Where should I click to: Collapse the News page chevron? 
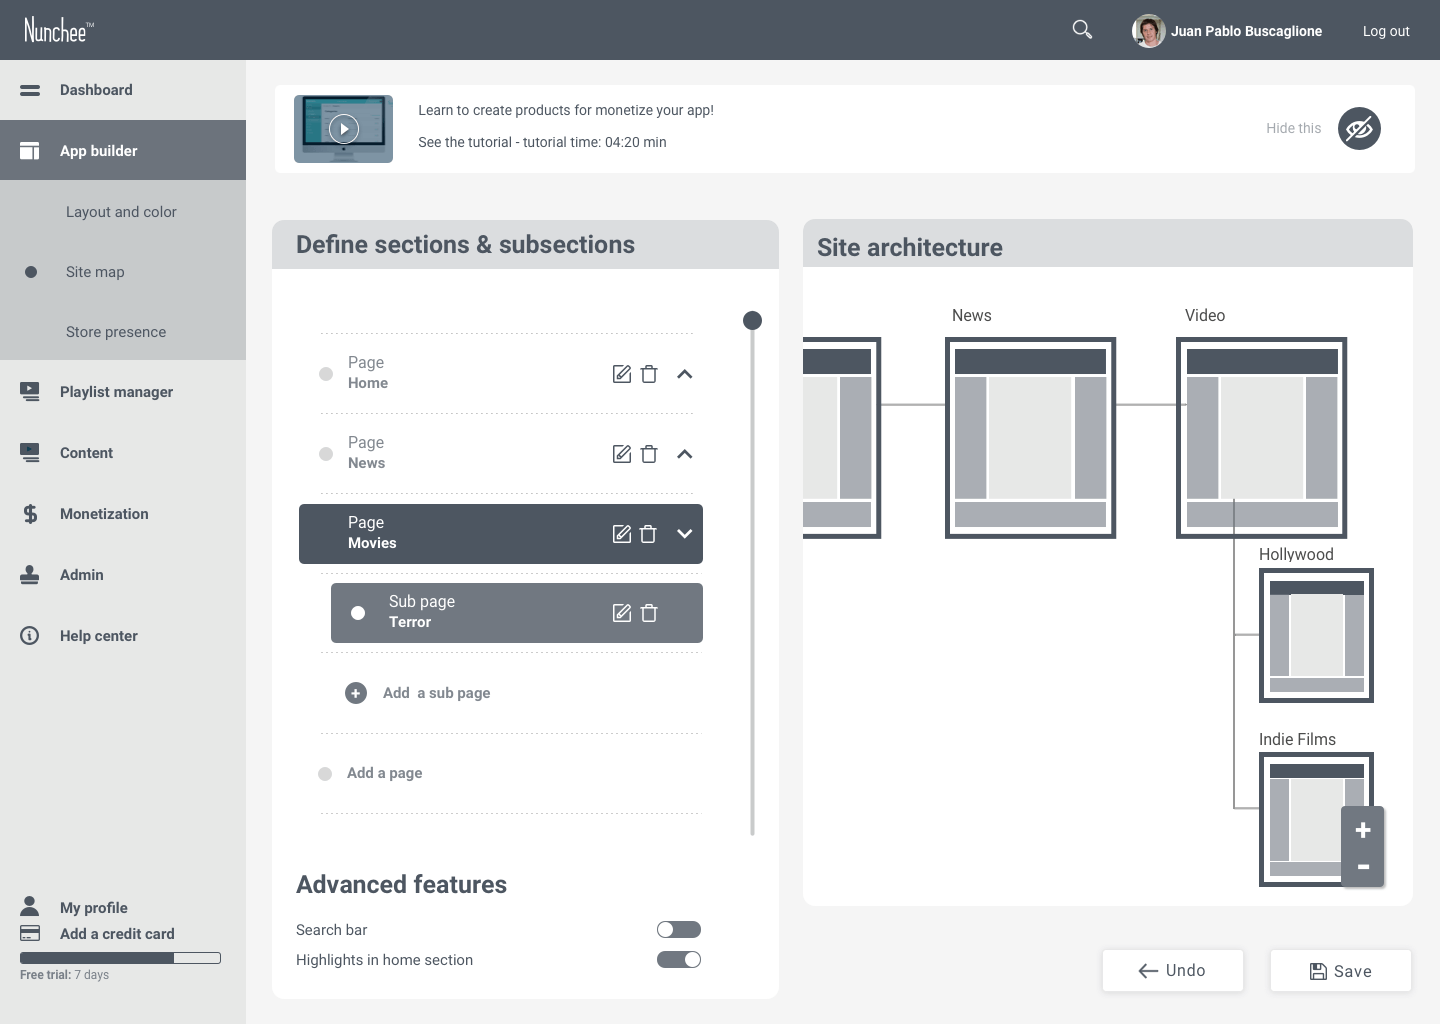click(685, 454)
